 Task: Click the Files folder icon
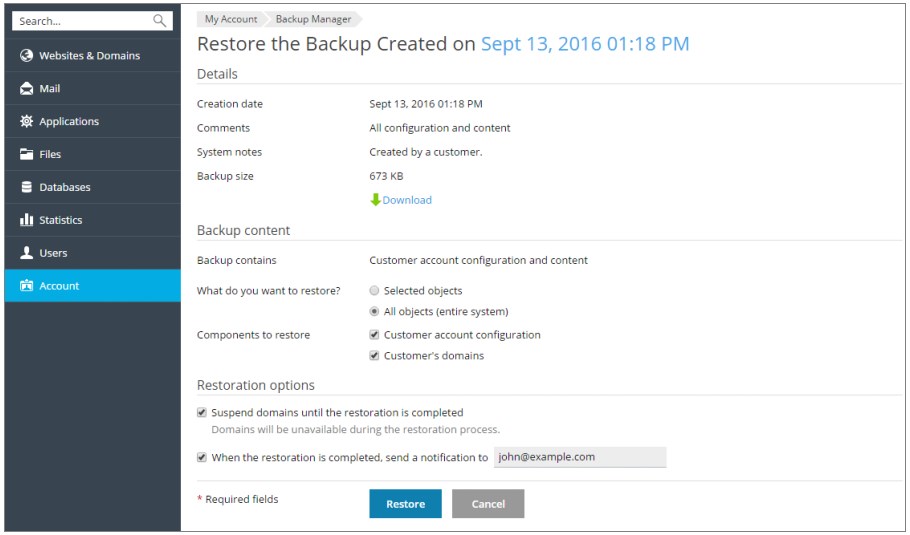point(26,154)
